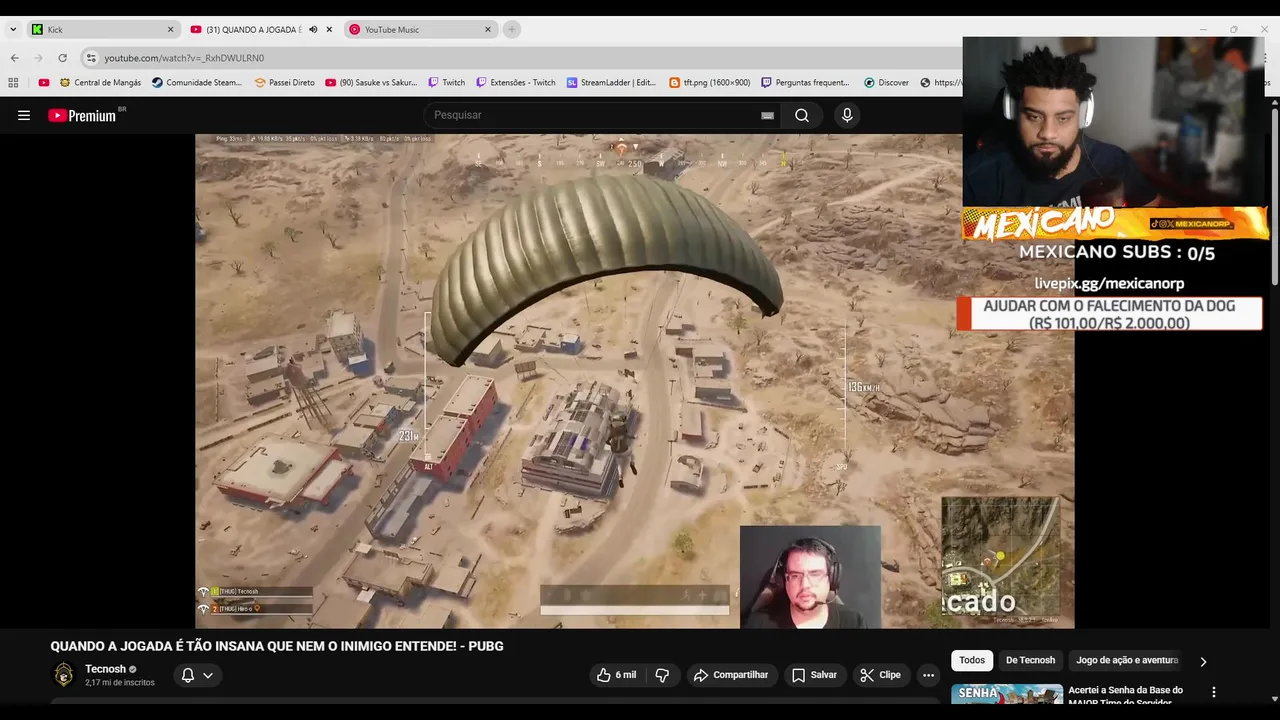Click the video title text QUANDO A JOGADA
Image resolution: width=1280 pixels, height=720 pixels.
tap(277, 646)
